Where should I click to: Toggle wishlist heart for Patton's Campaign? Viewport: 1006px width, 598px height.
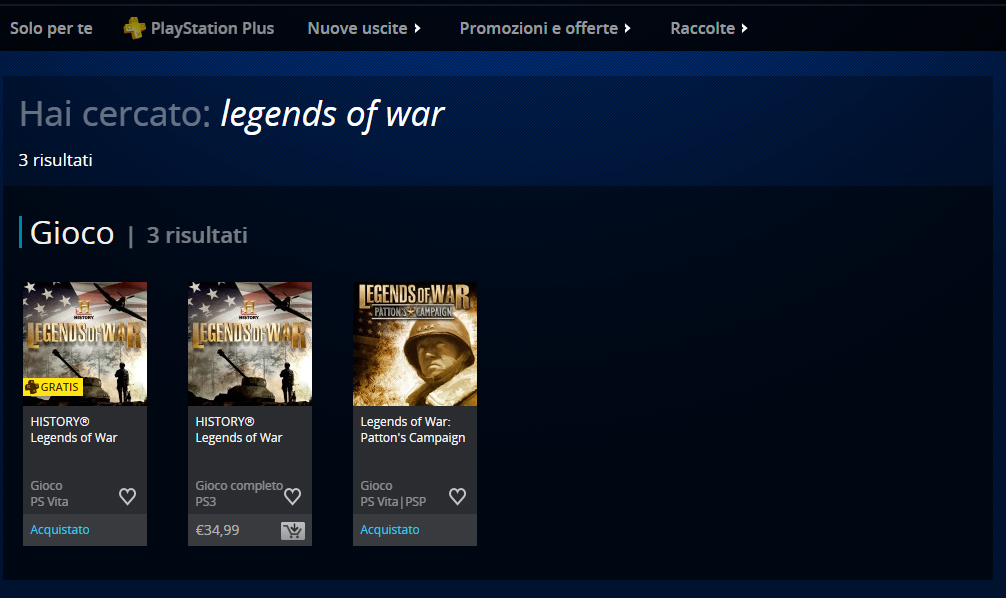point(457,496)
